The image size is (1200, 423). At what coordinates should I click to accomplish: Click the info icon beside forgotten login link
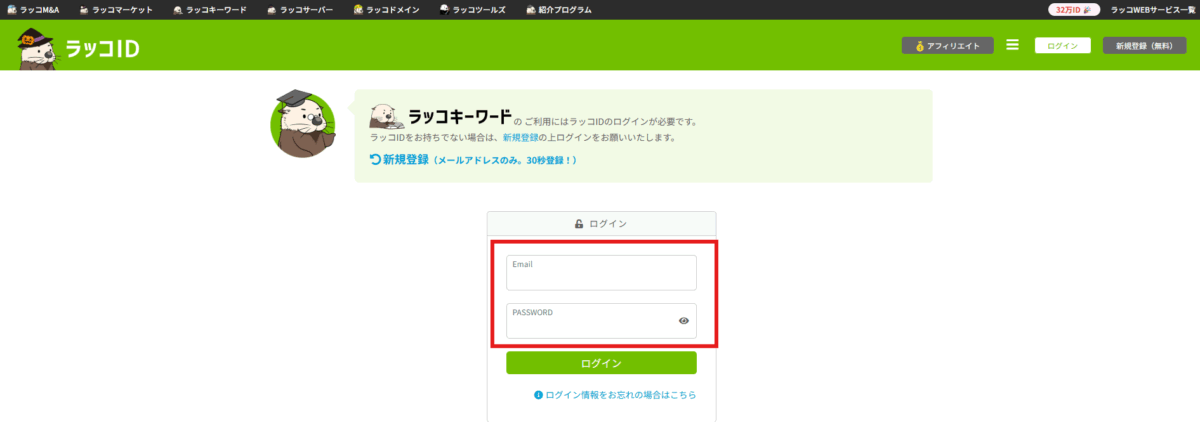coord(539,395)
